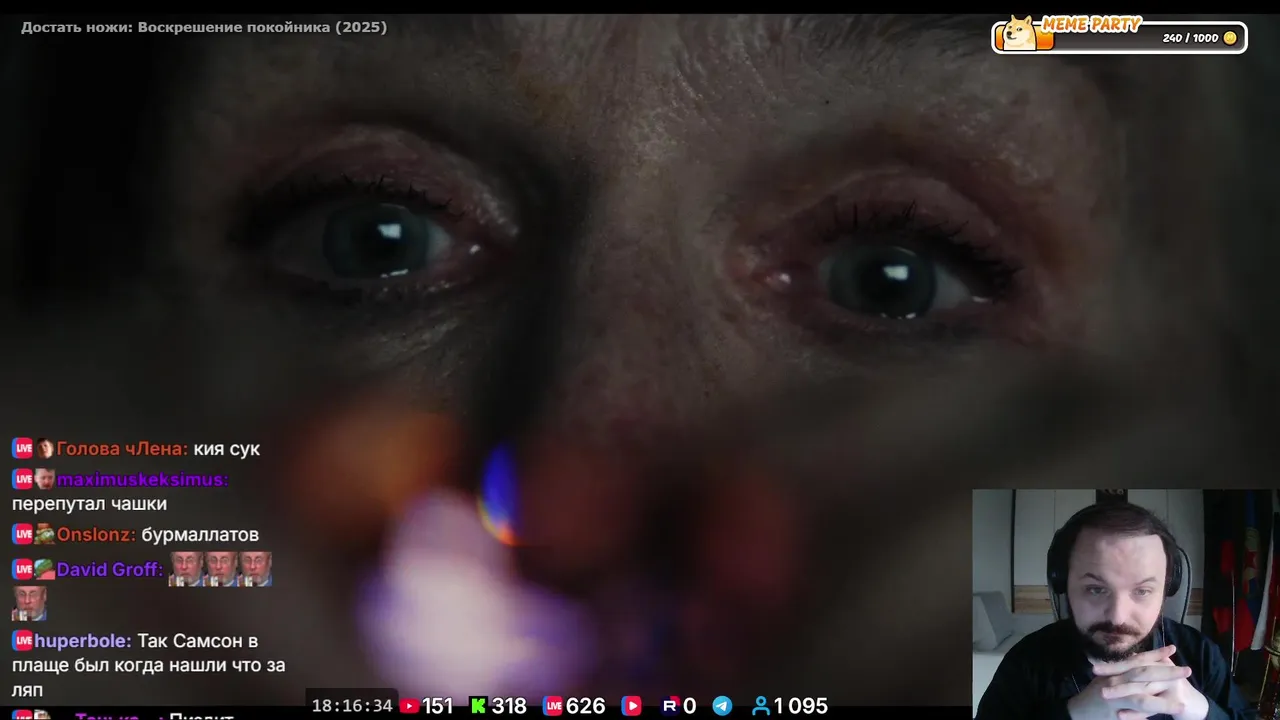Click the movie title Достать ножи overlay
This screenshot has height=720, width=1280.
(204, 27)
